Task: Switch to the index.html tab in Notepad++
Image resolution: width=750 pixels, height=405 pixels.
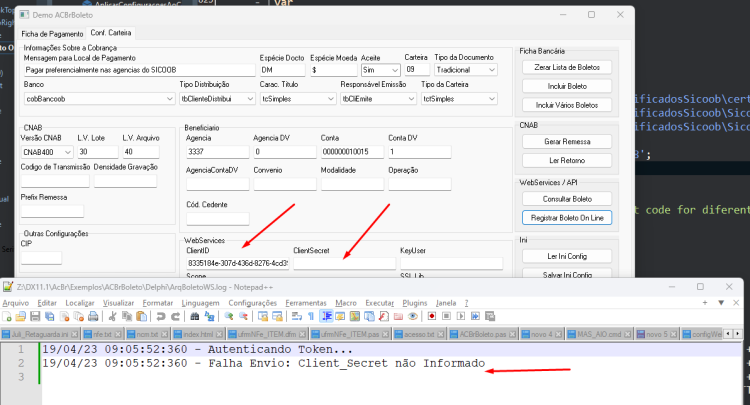Action: tap(199, 334)
